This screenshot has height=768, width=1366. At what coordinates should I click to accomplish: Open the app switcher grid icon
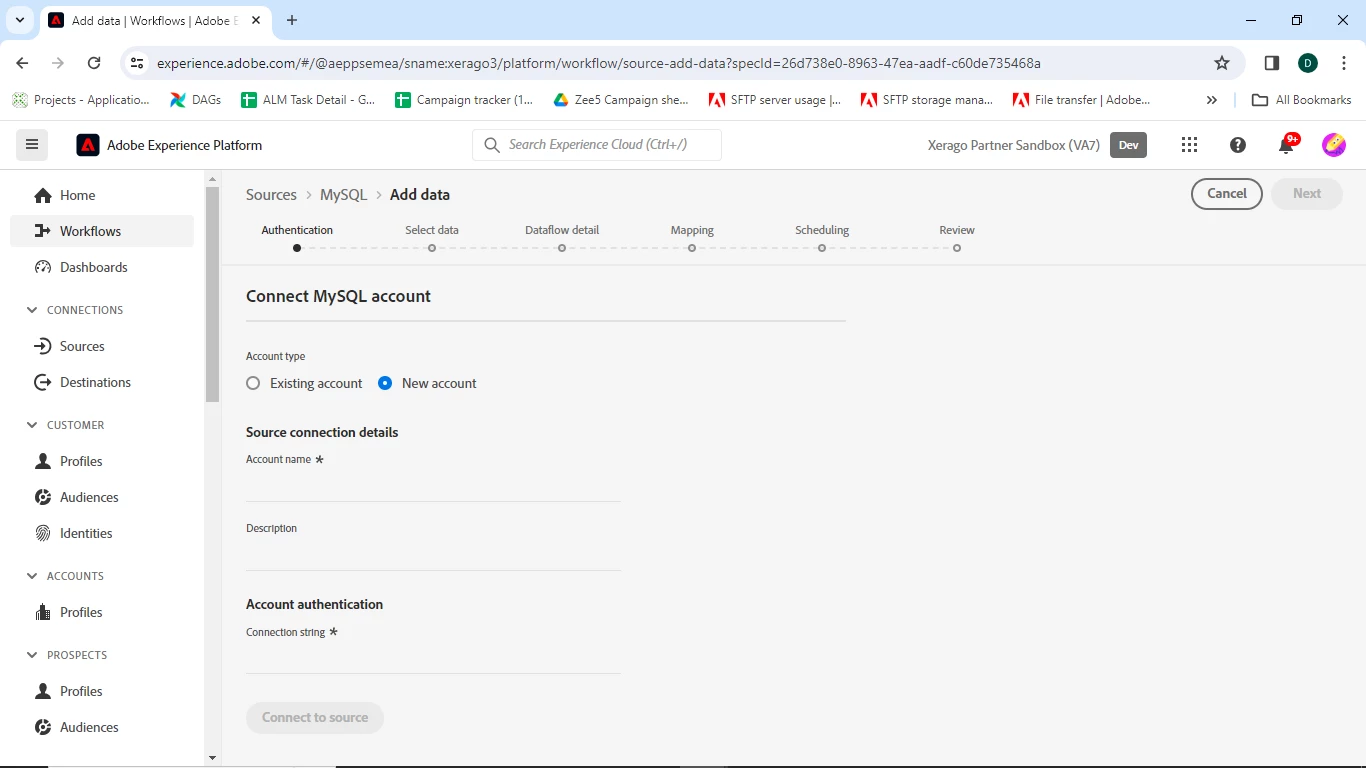coord(1189,145)
